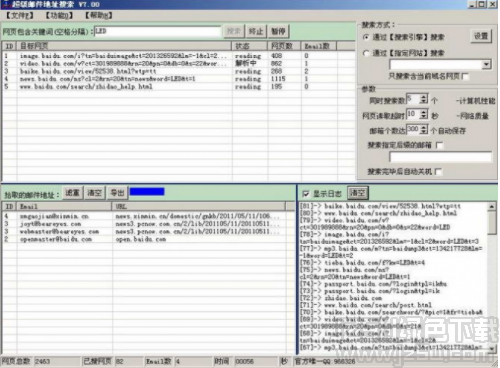
Task: Click log entry [71] www.baidu.com/search/post.html
Action: tap(366, 305)
